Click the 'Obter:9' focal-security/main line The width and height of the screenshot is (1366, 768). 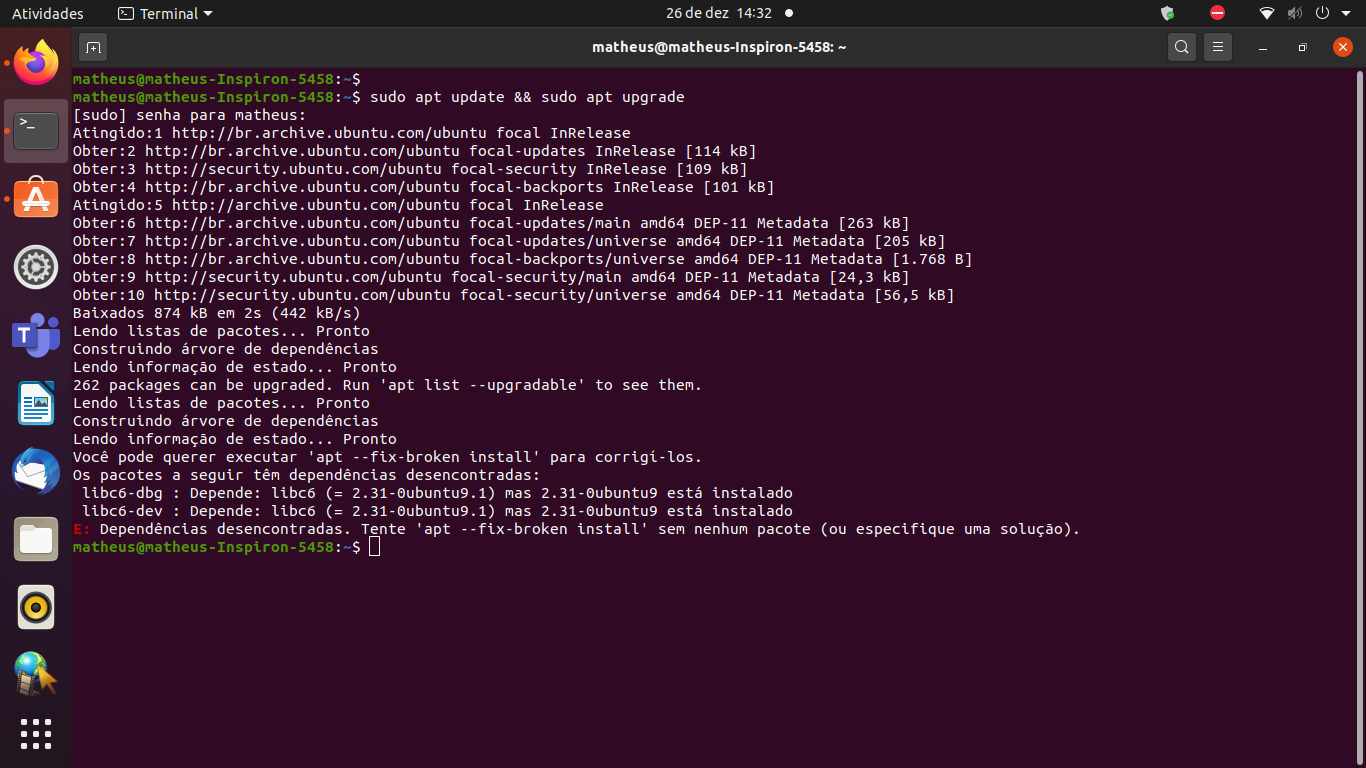tap(491, 277)
